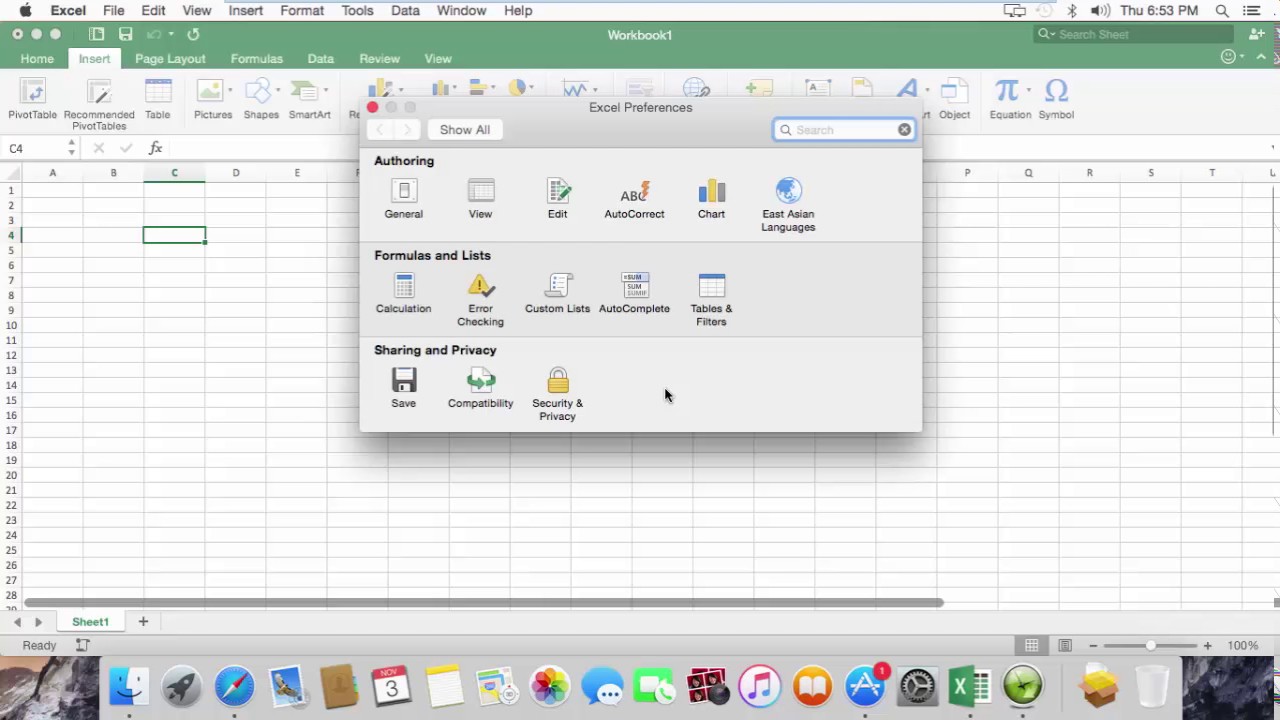Open Save preferences
This screenshot has height=720, width=1280.
pos(403,388)
